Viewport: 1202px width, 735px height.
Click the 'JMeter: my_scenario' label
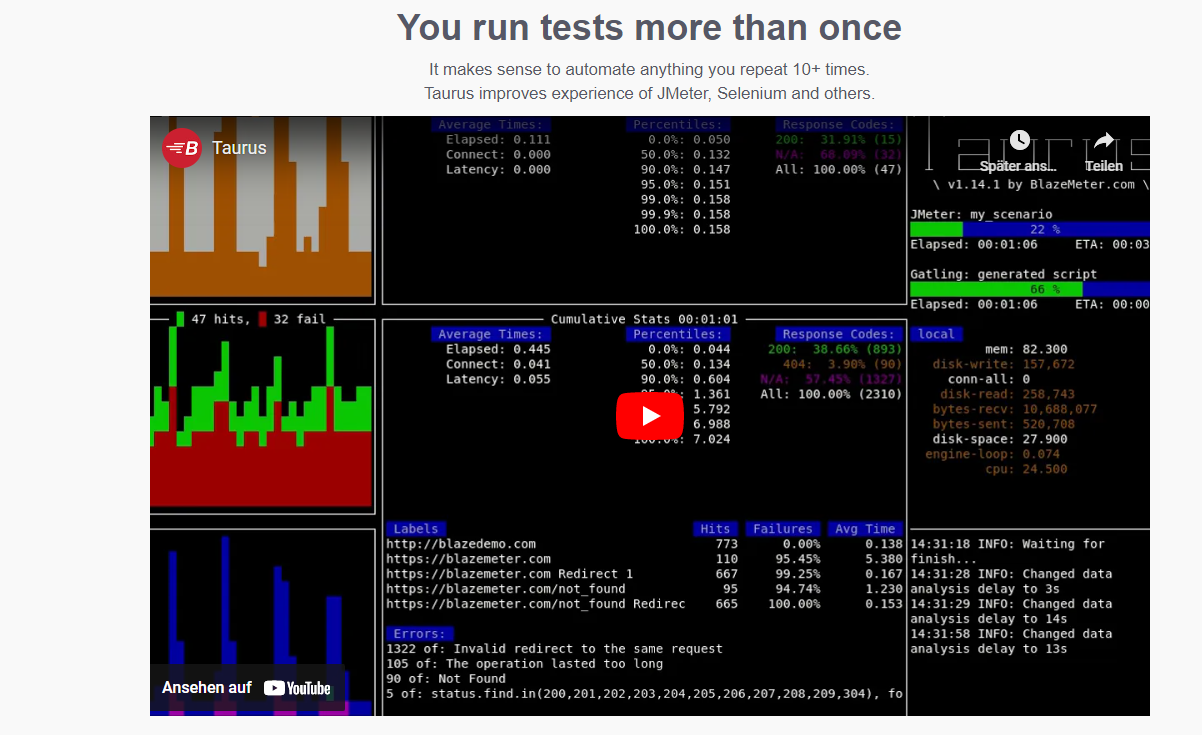tap(981, 214)
